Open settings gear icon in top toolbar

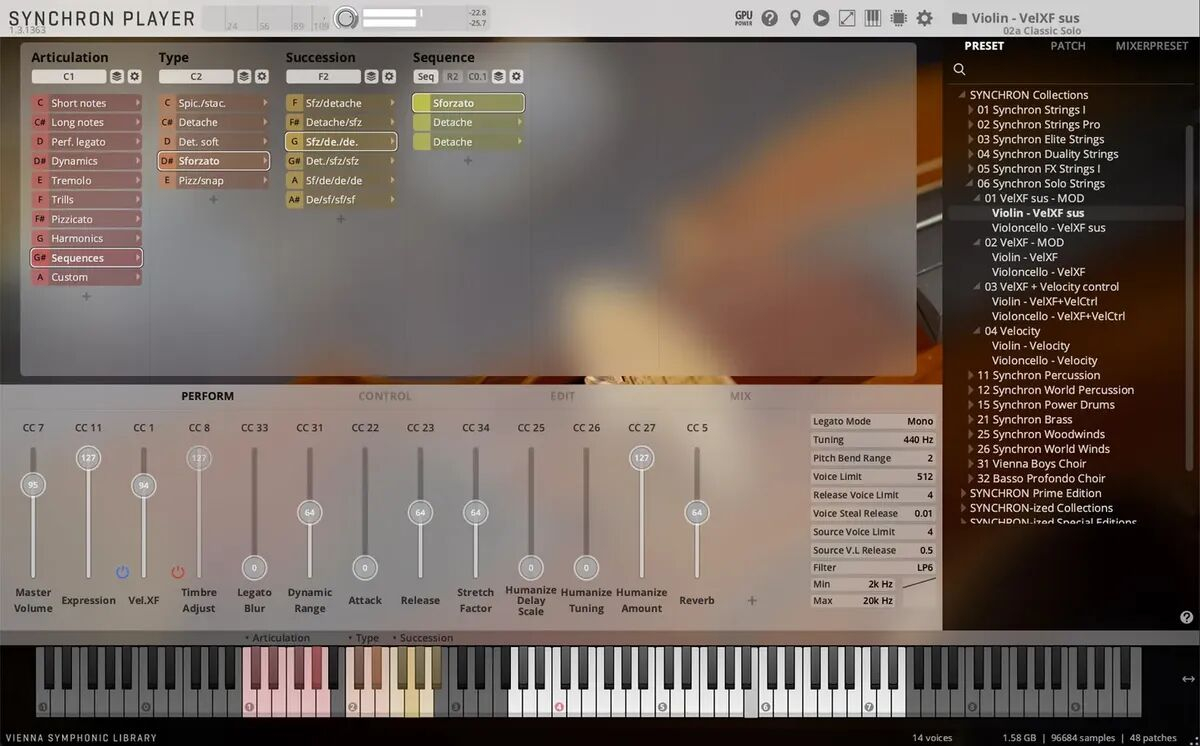924,18
